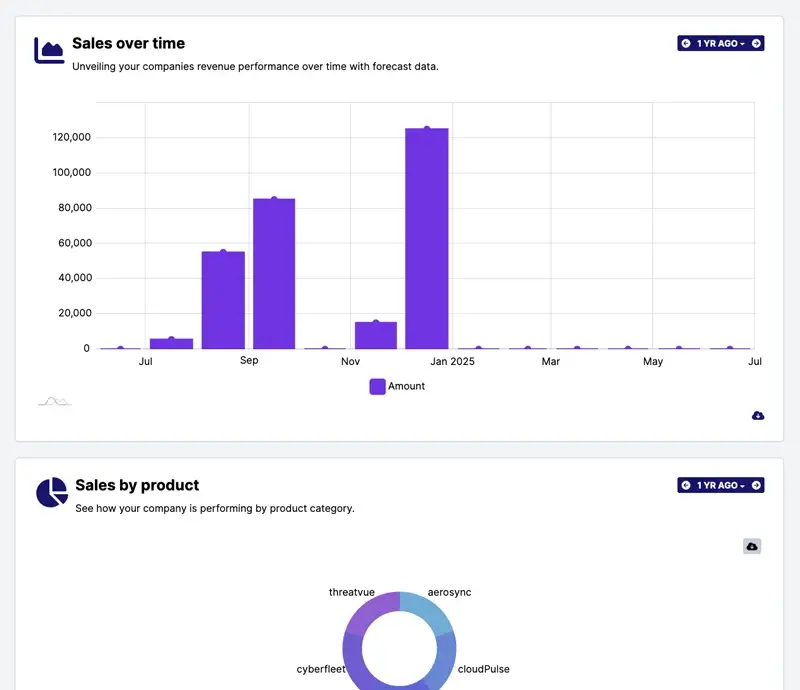Screen dimensions: 800x690
Task: Click the tallest bar near Jan 2025
Action: (427, 238)
